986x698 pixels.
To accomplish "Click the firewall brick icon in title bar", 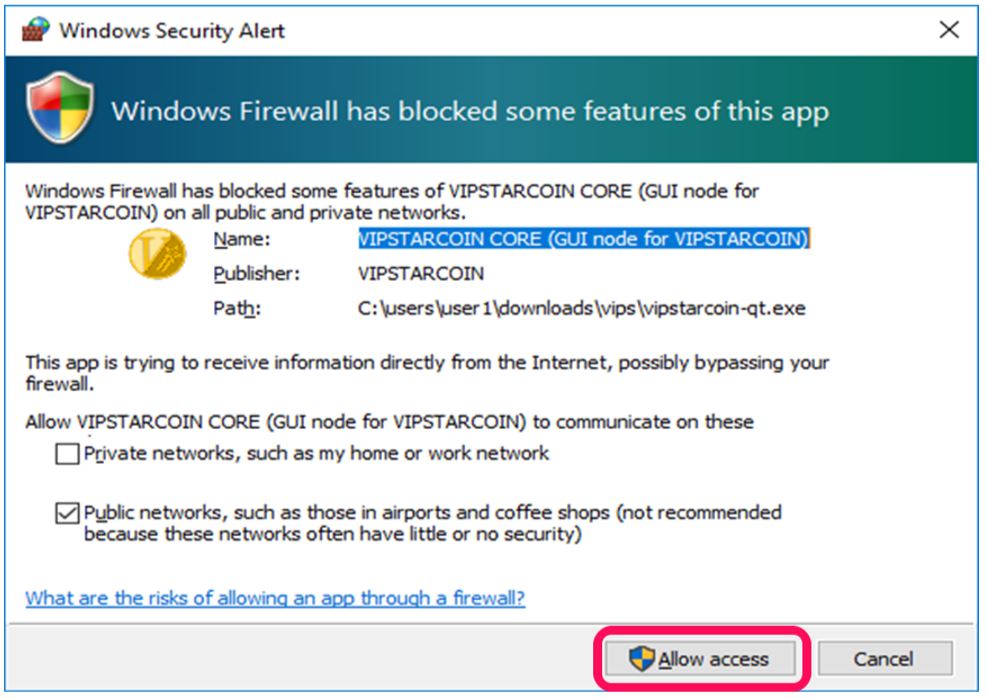I will 35,29.
